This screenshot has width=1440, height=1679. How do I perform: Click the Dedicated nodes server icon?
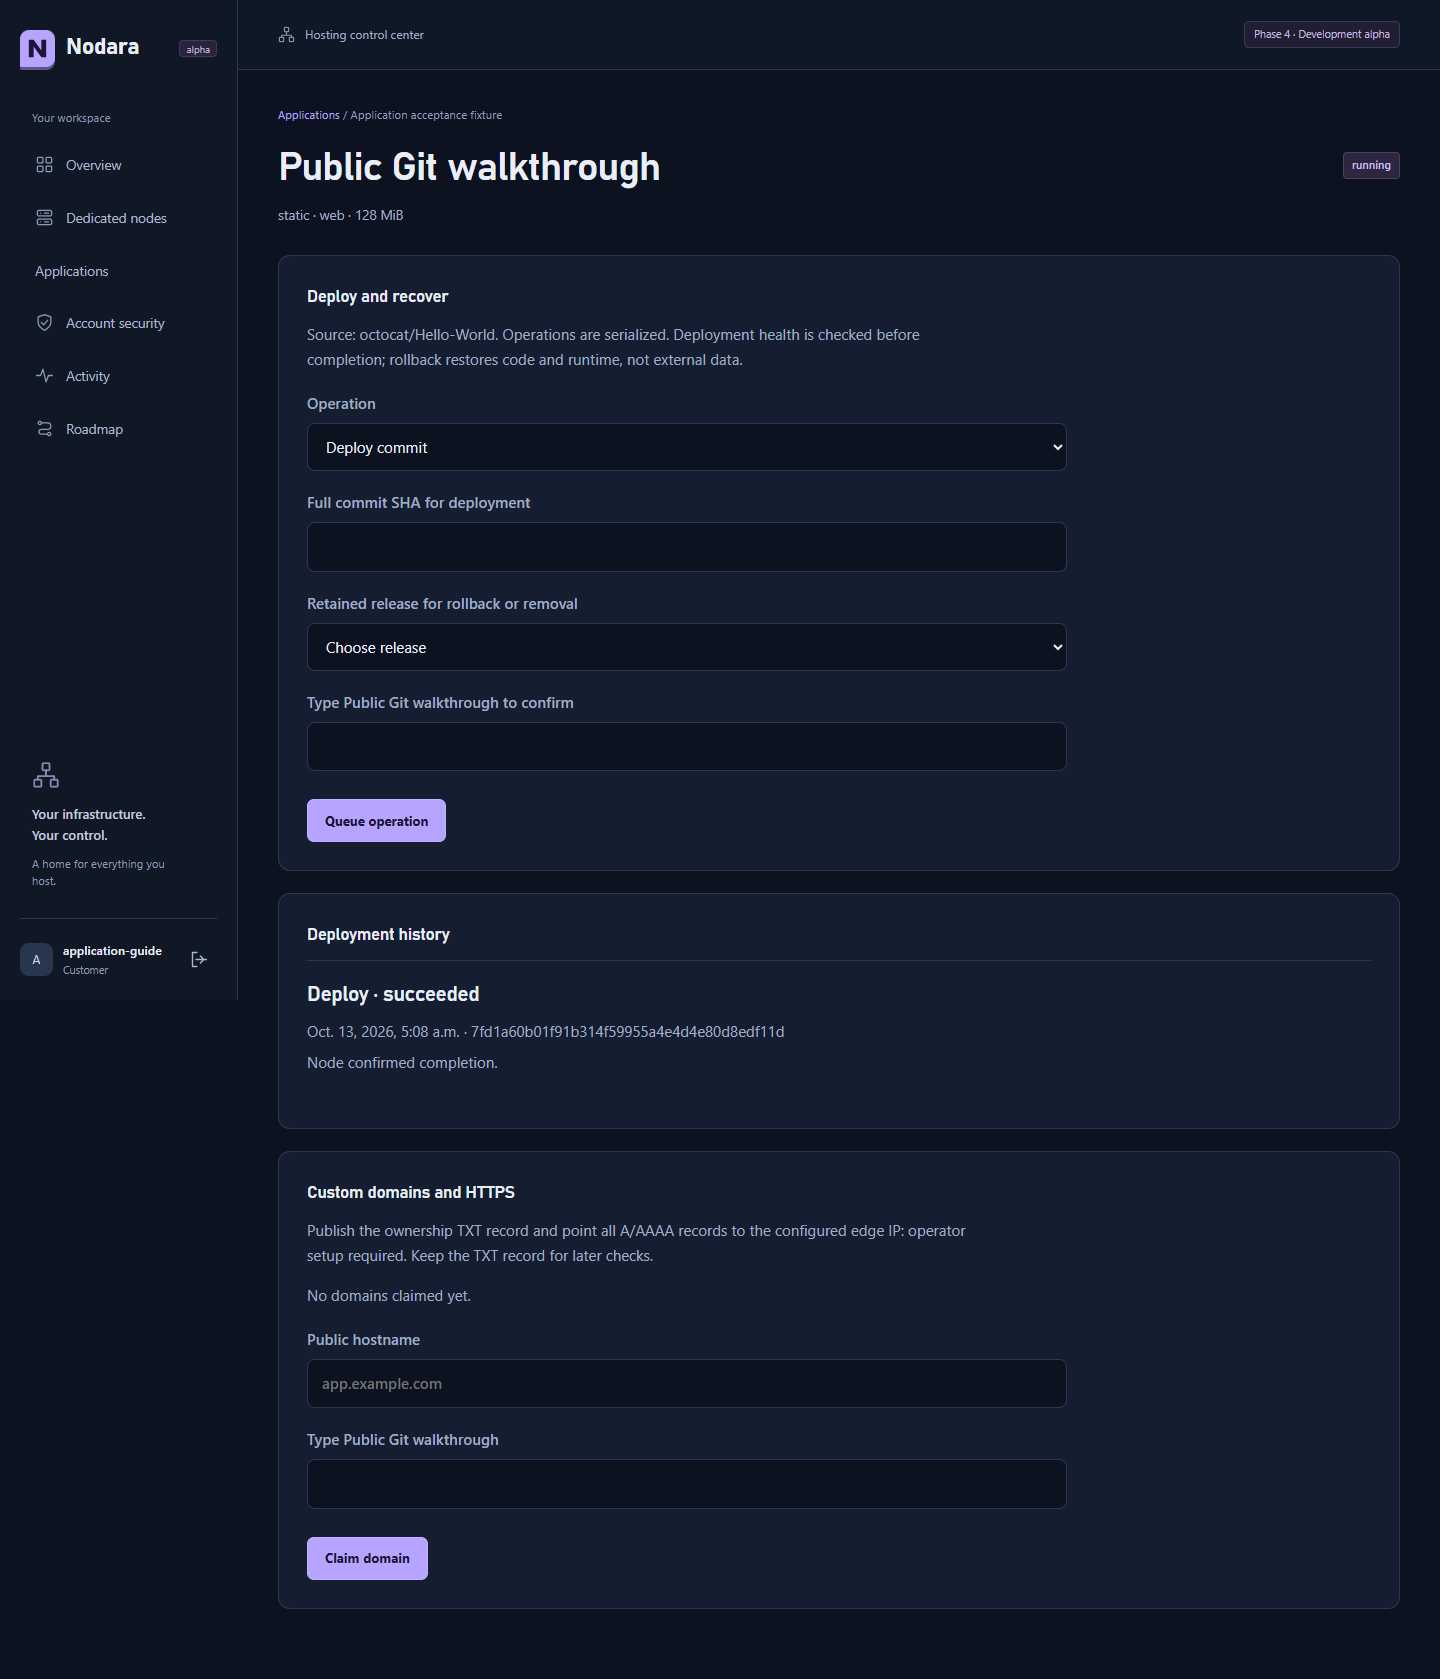click(44, 218)
